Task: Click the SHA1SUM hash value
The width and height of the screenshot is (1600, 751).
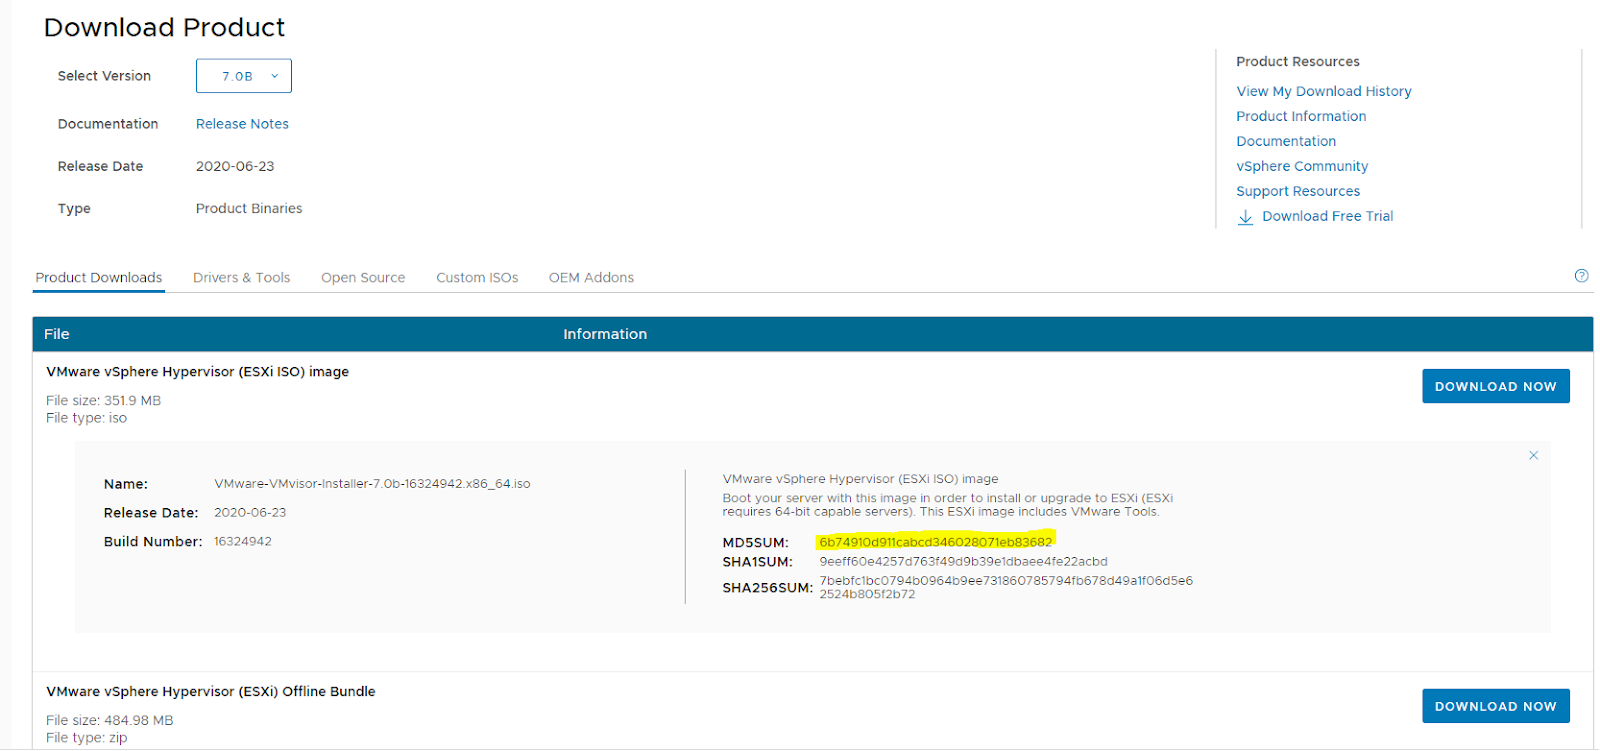Action: click(963, 562)
